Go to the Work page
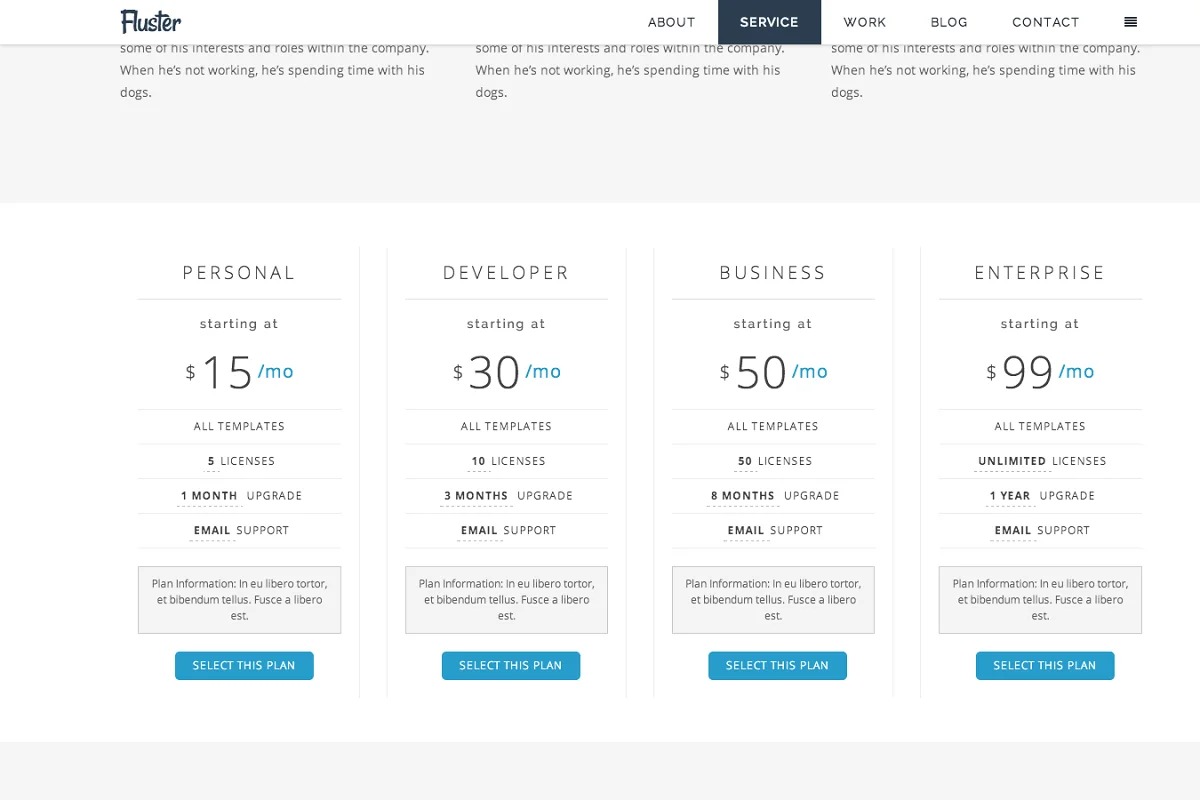This screenshot has height=800, width=1200. [x=864, y=22]
